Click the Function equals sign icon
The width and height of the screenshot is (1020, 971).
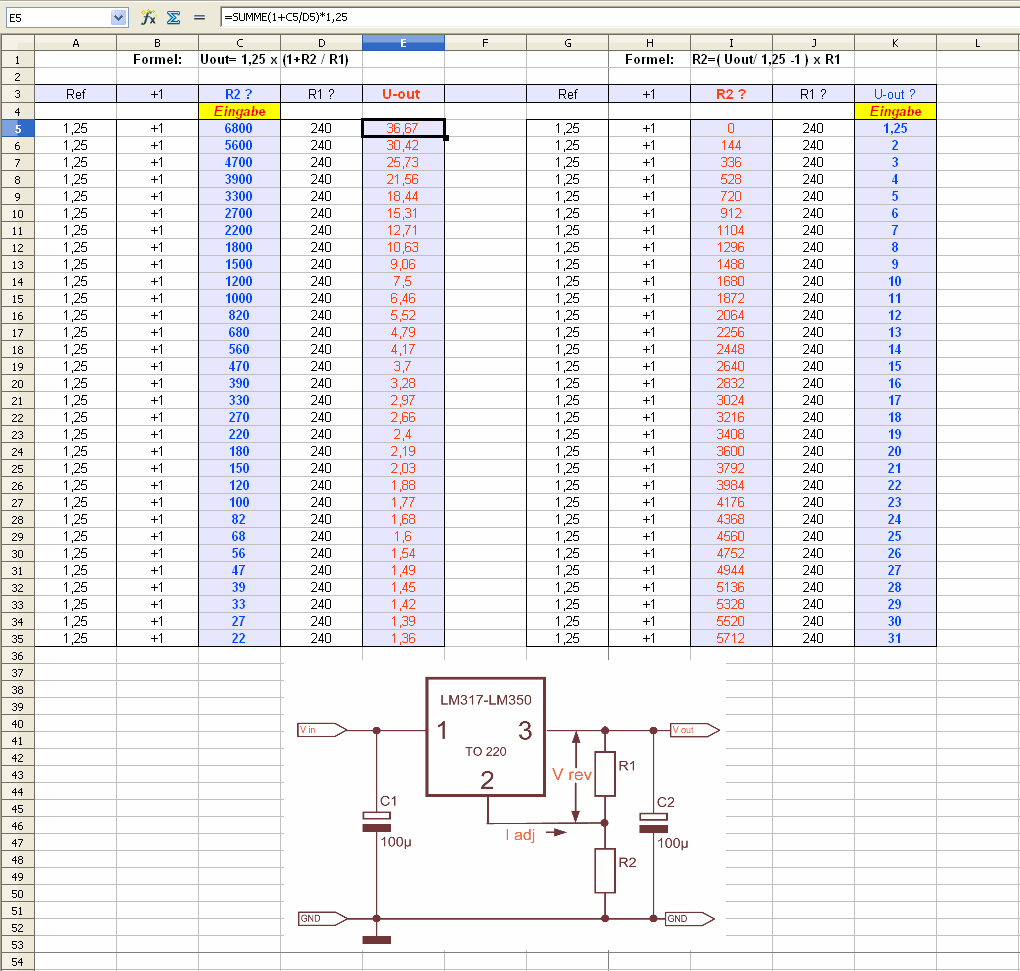[x=199, y=18]
